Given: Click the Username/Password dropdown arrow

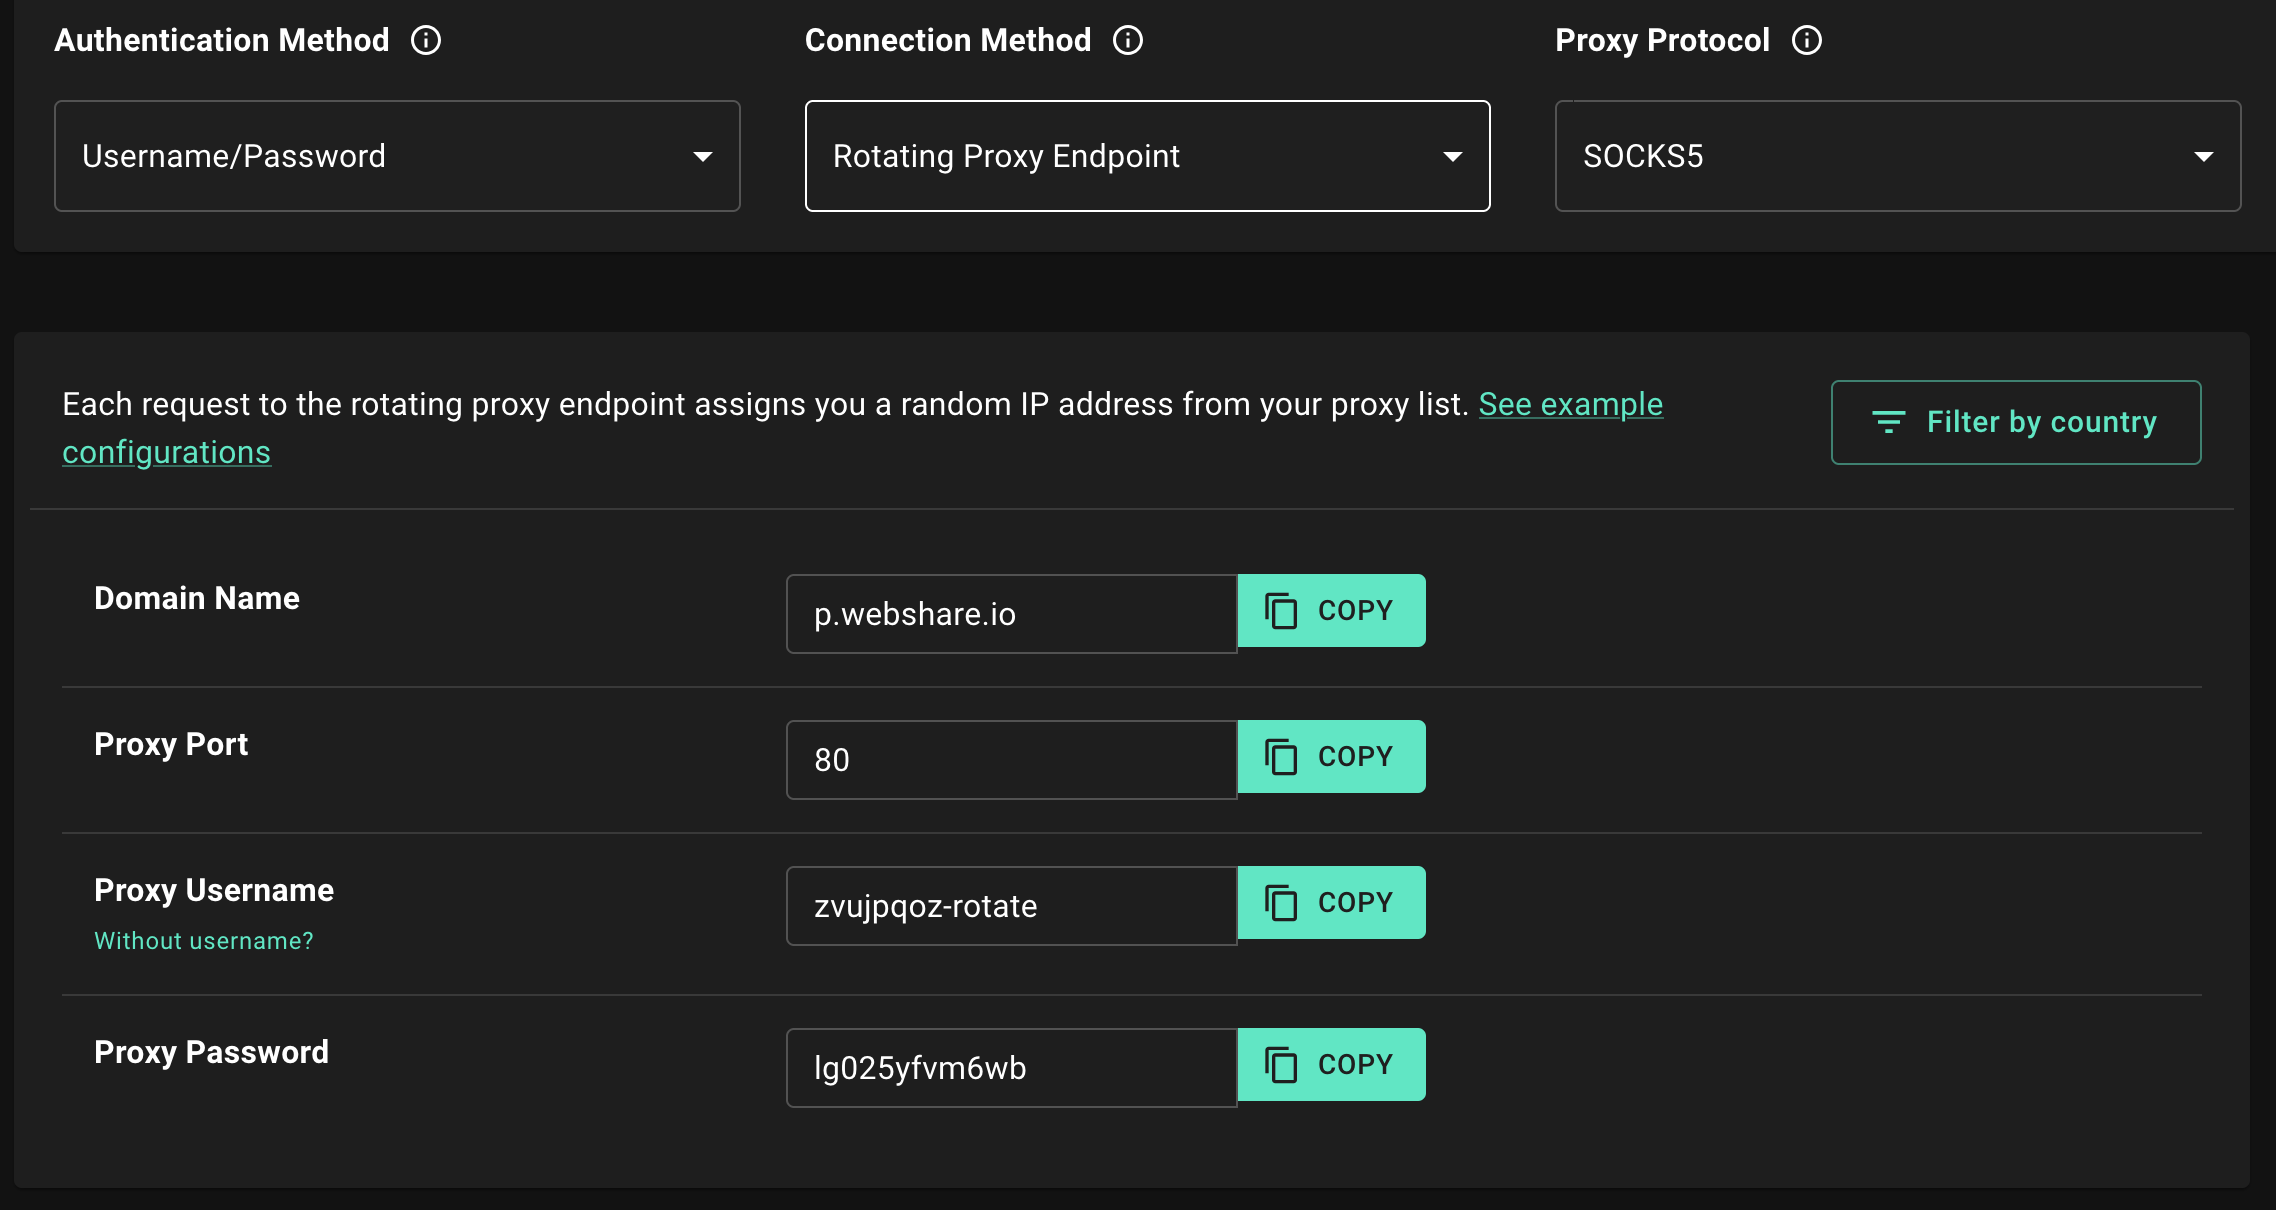Looking at the screenshot, I should point(703,157).
